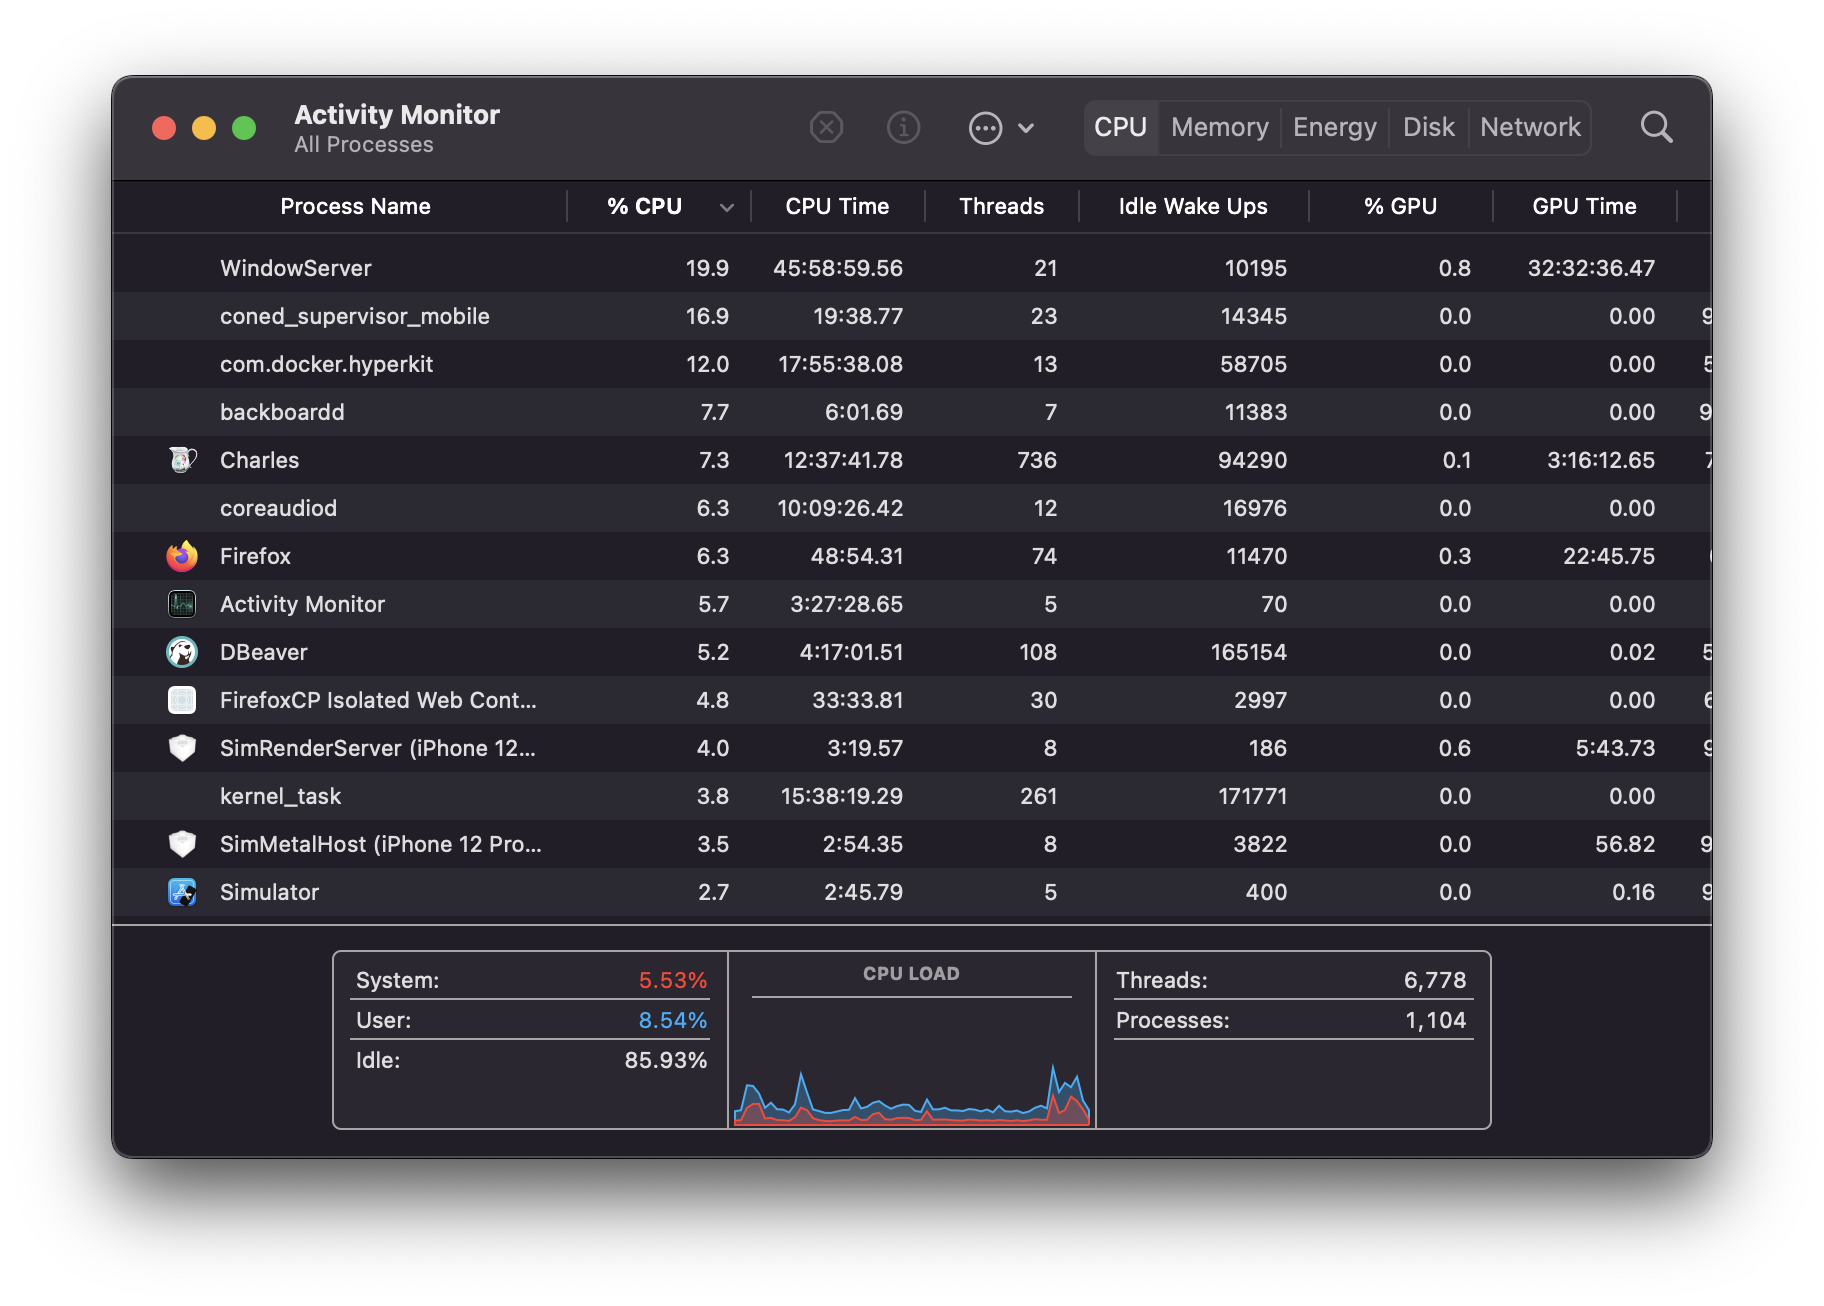Sort processes by Process Name header
Viewport: 1824px width, 1306px height.
(355, 207)
